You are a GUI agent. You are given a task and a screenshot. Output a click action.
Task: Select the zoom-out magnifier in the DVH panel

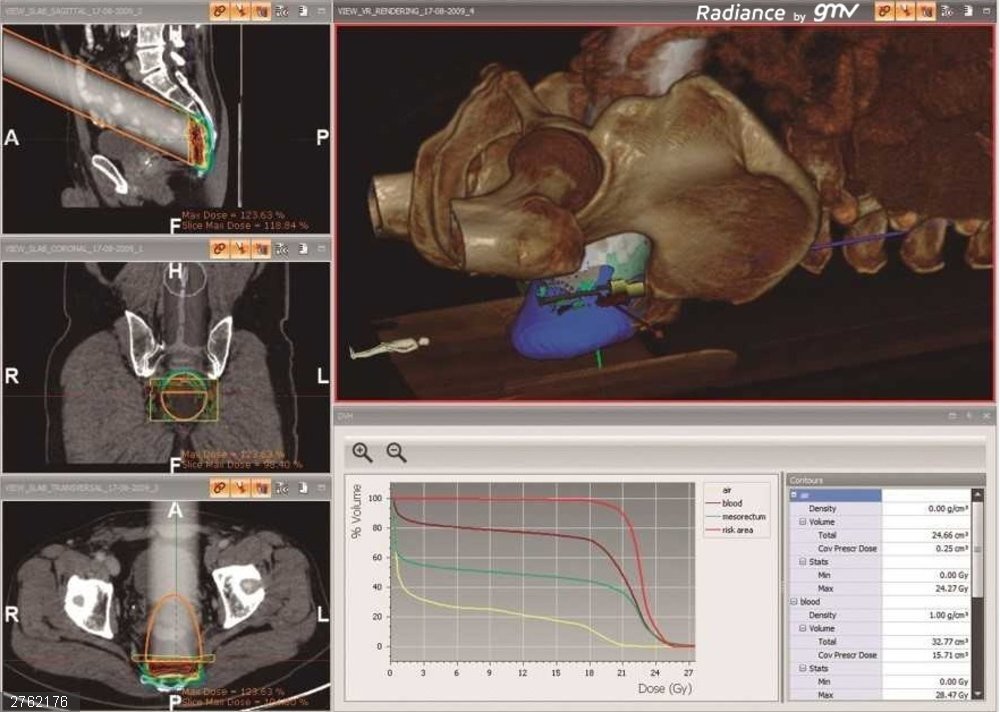(x=394, y=452)
